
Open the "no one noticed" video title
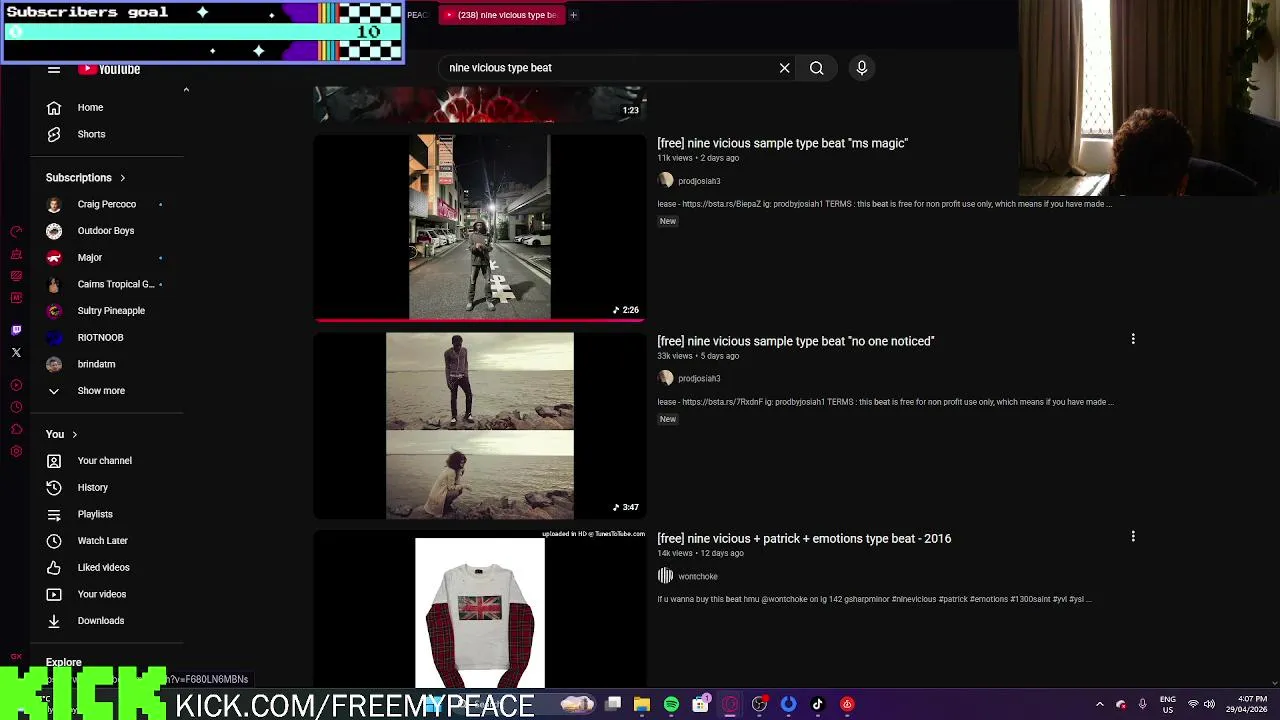point(795,341)
